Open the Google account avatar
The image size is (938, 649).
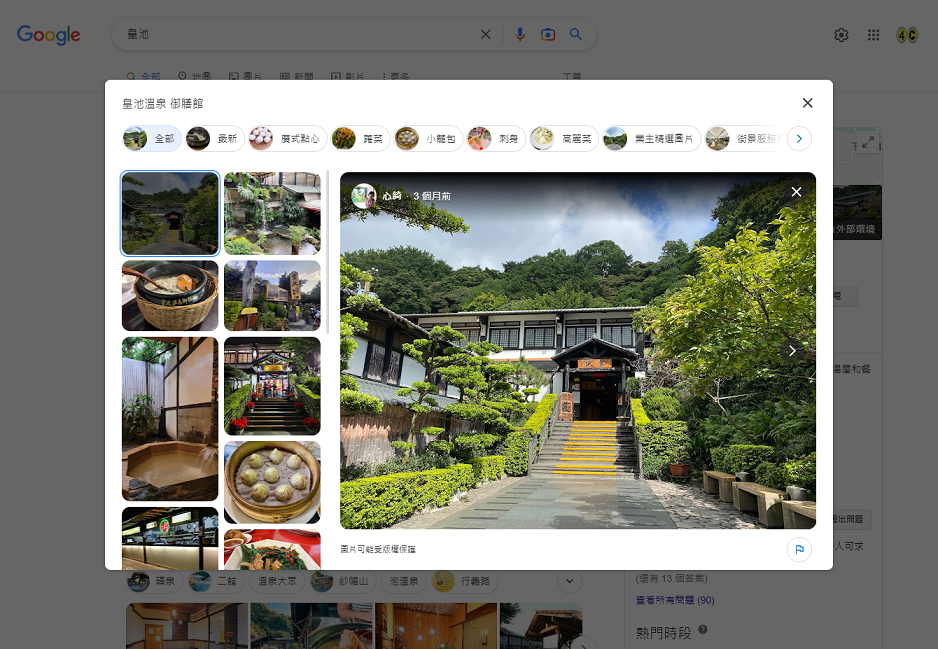[907, 35]
